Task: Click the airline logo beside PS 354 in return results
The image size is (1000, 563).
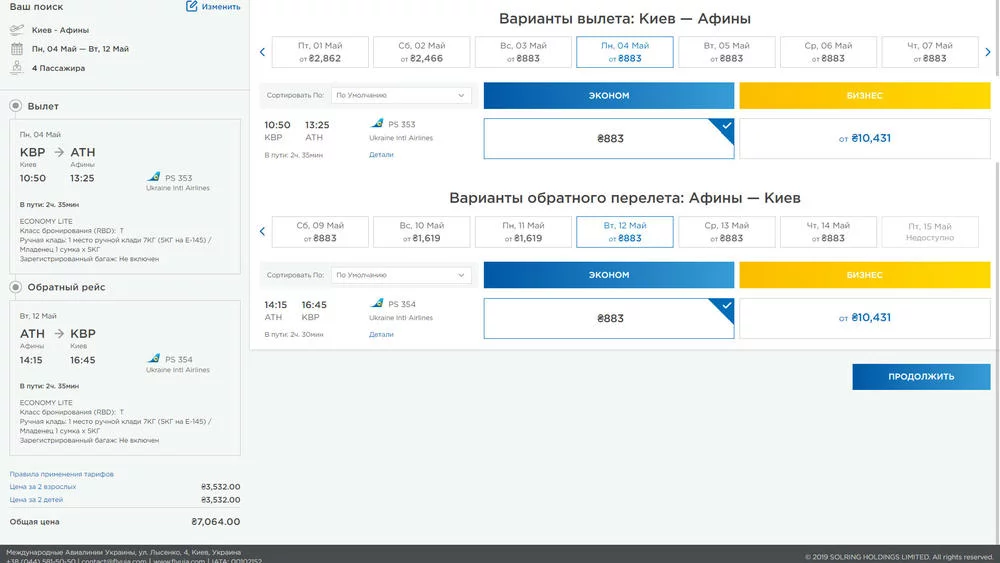Action: click(x=377, y=303)
